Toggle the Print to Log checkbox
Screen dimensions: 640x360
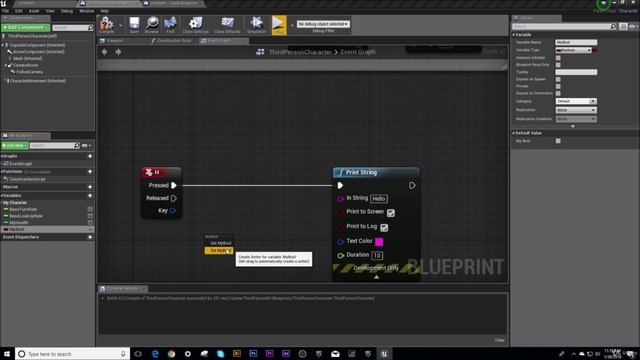384,227
